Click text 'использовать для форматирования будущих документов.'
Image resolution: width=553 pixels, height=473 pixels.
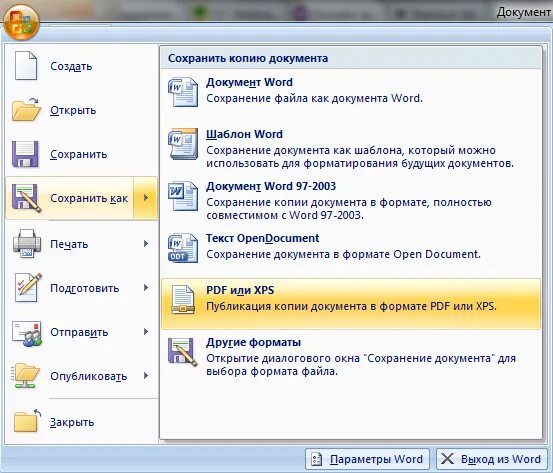360,164
